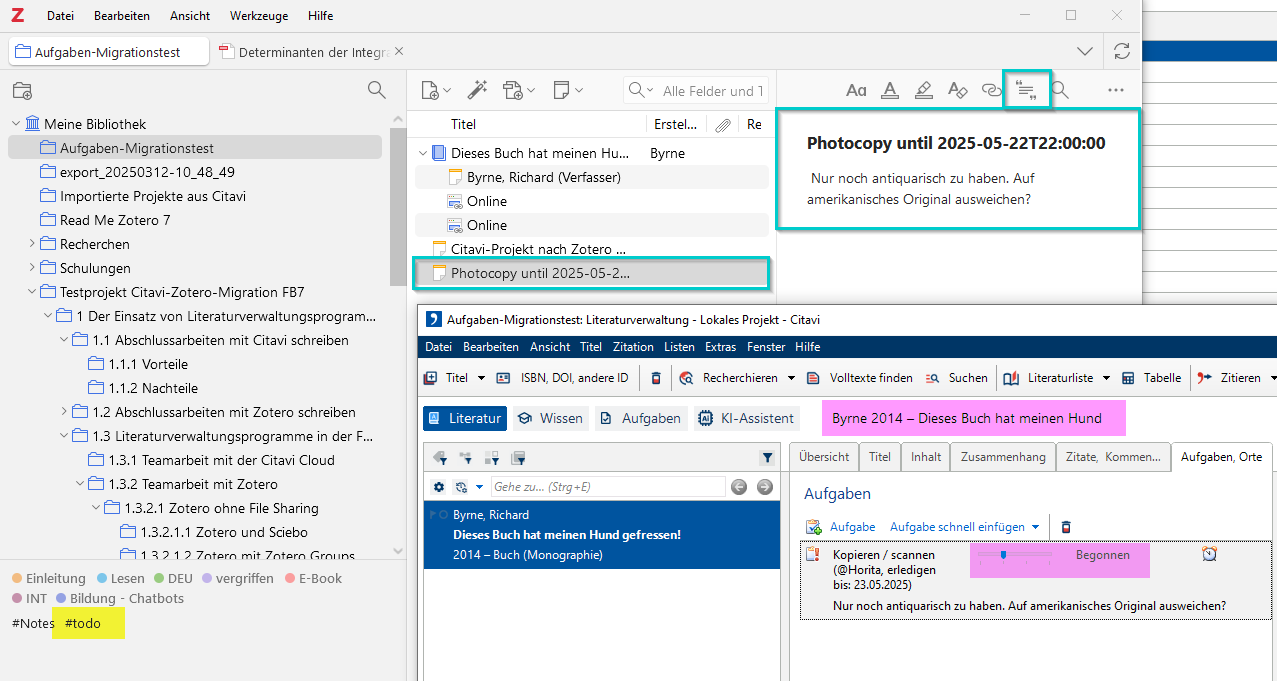Click the gear settings icon beside 'Gehe zu'
The image size is (1277, 681).
[438, 487]
